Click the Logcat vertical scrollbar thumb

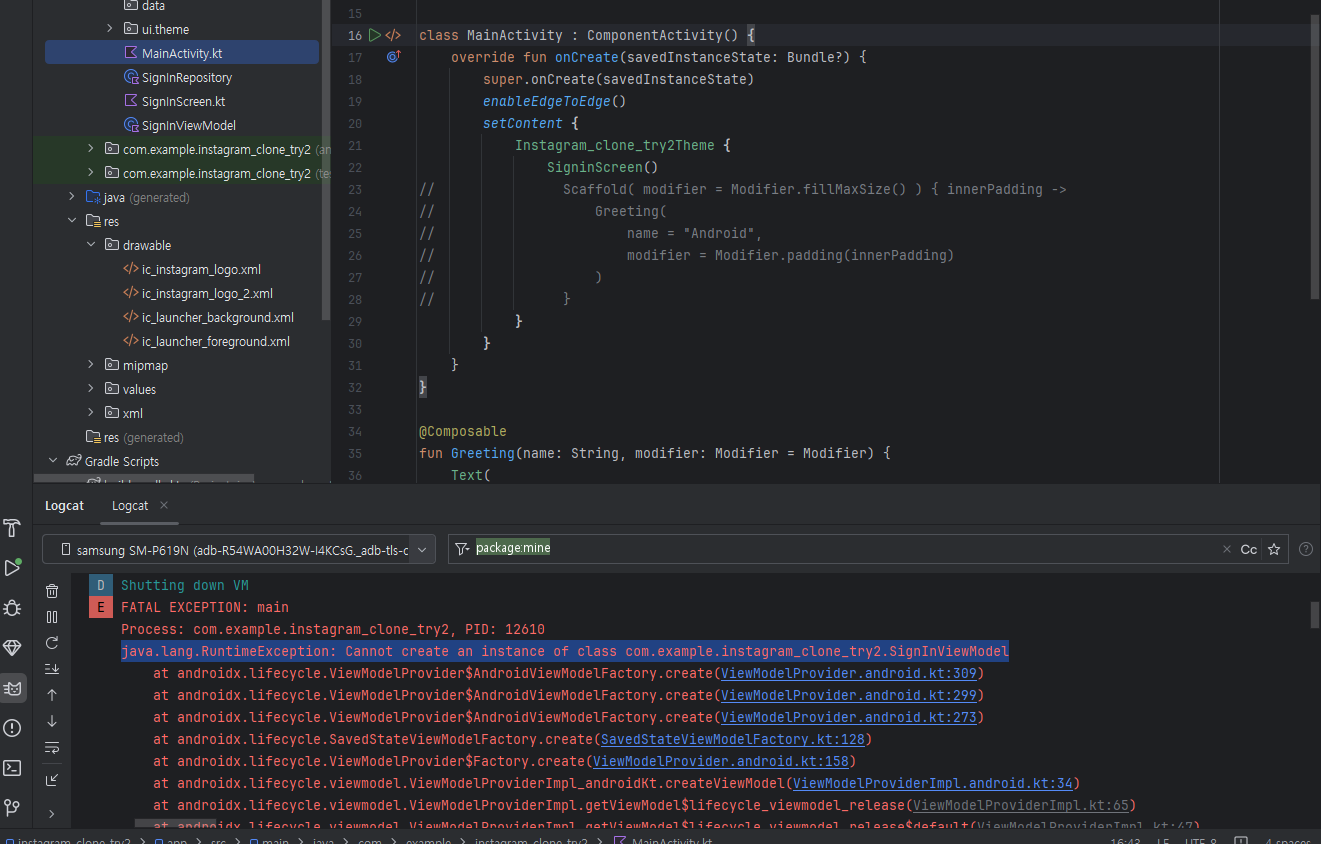click(1314, 614)
